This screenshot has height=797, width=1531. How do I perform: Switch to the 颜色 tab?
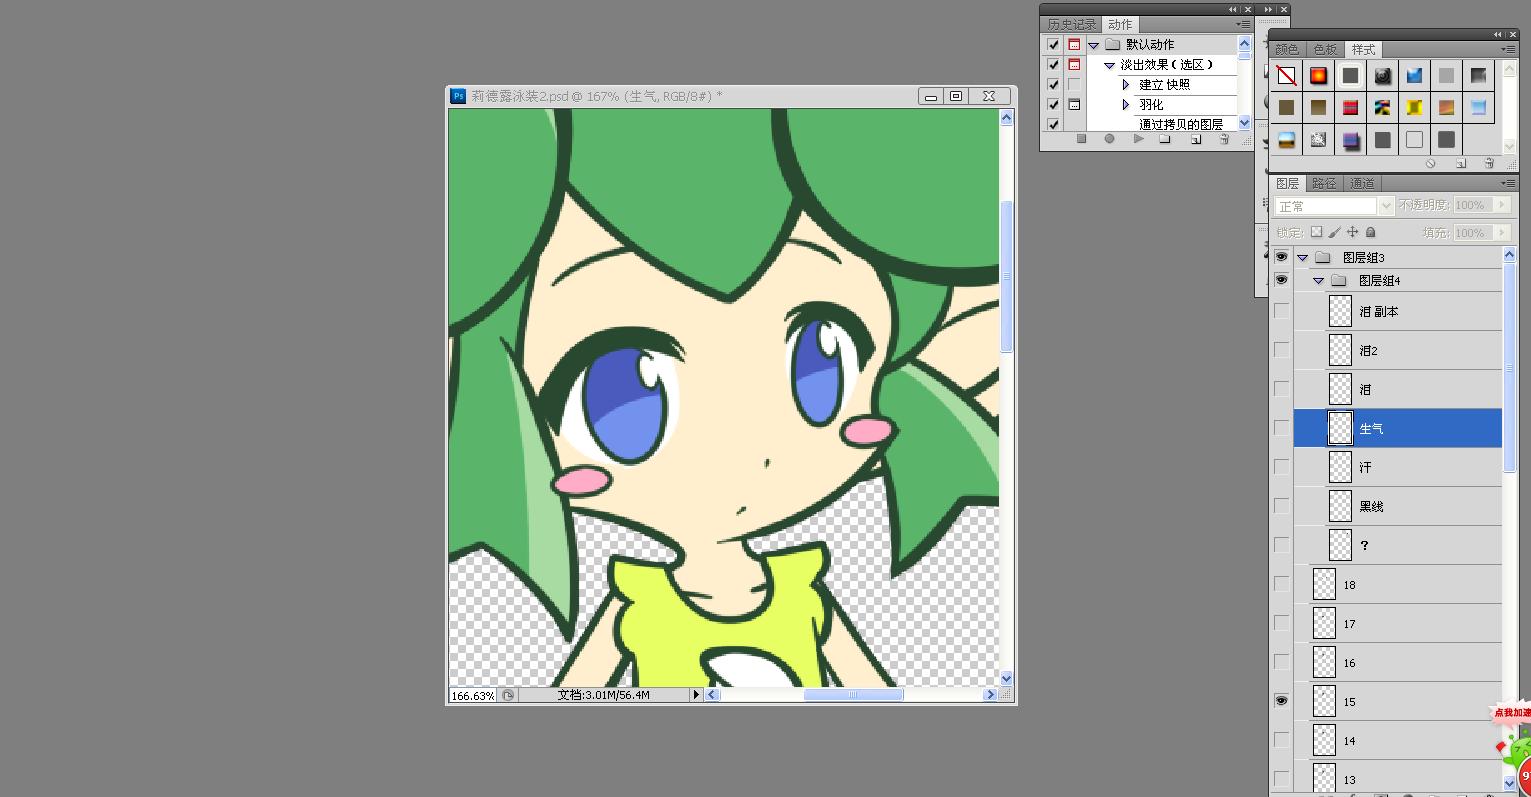pos(1287,49)
